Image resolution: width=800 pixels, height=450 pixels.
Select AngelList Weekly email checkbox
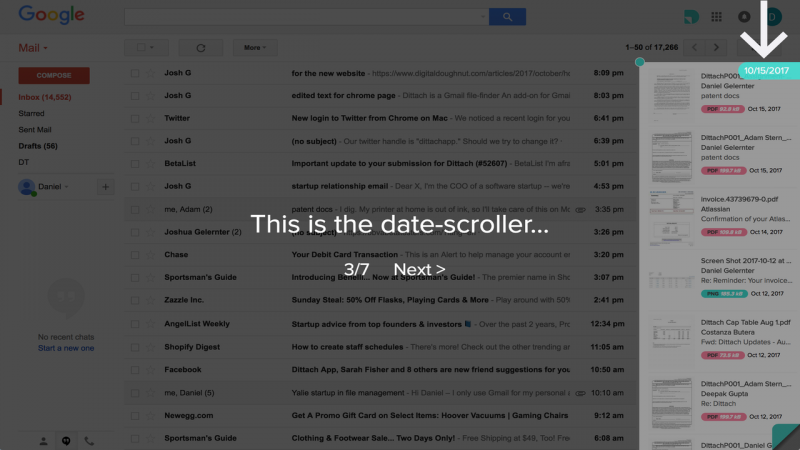click(x=135, y=324)
